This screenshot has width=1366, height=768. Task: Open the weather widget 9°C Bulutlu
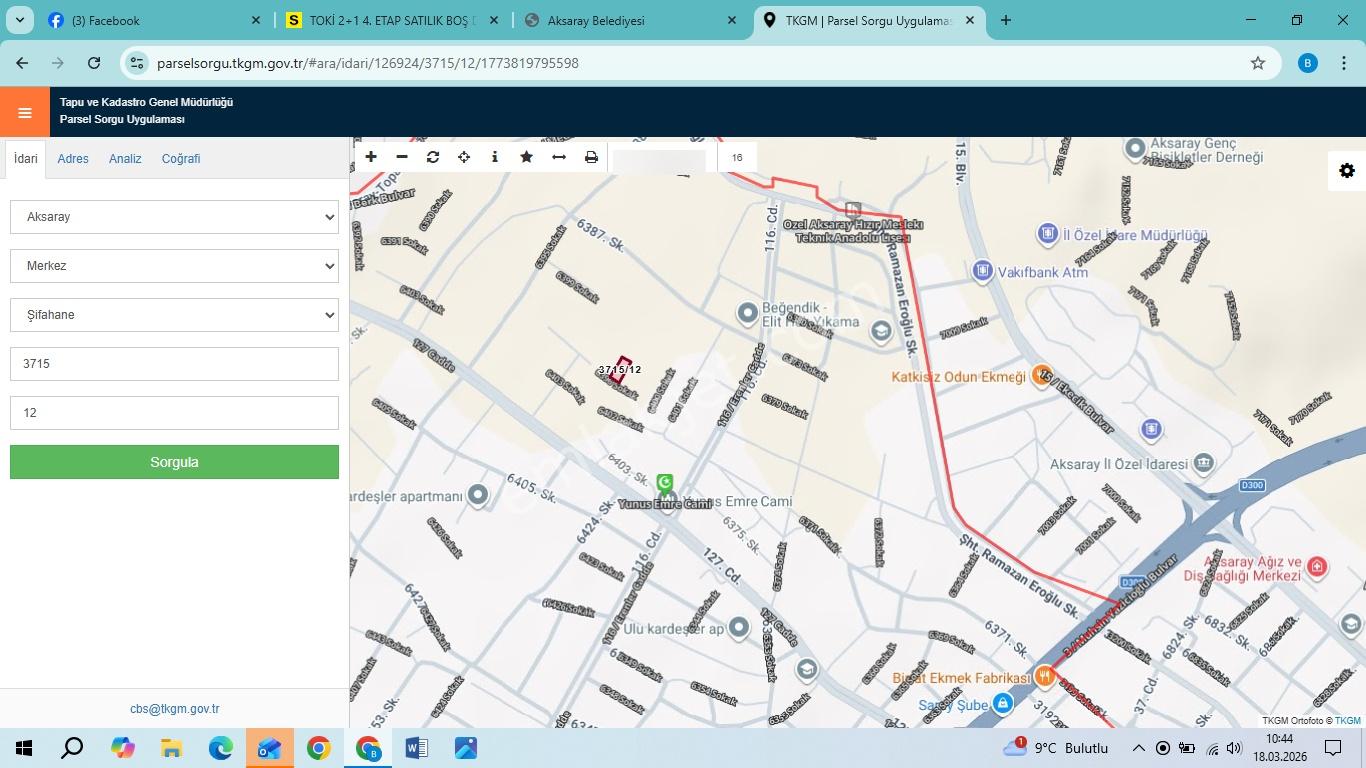[x=1056, y=748]
